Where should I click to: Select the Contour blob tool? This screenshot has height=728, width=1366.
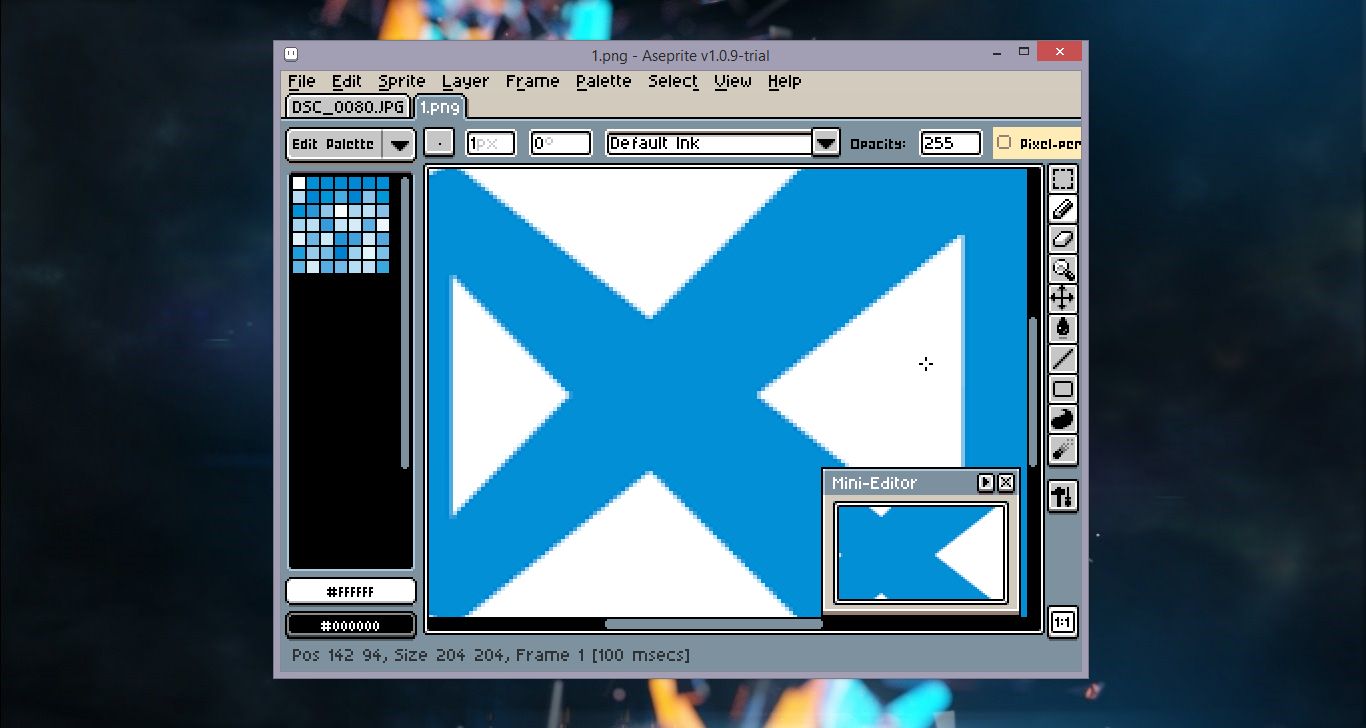click(1062, 419)
